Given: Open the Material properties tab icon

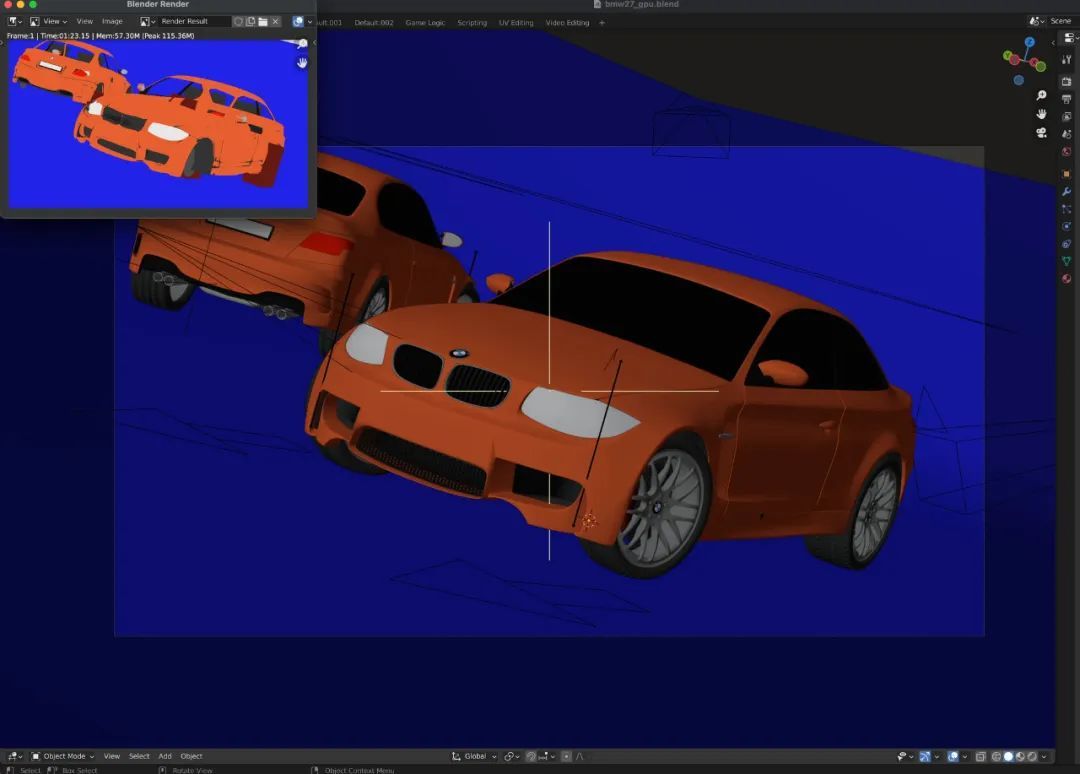Looking at the screenshot, I should pos(1066,279).
